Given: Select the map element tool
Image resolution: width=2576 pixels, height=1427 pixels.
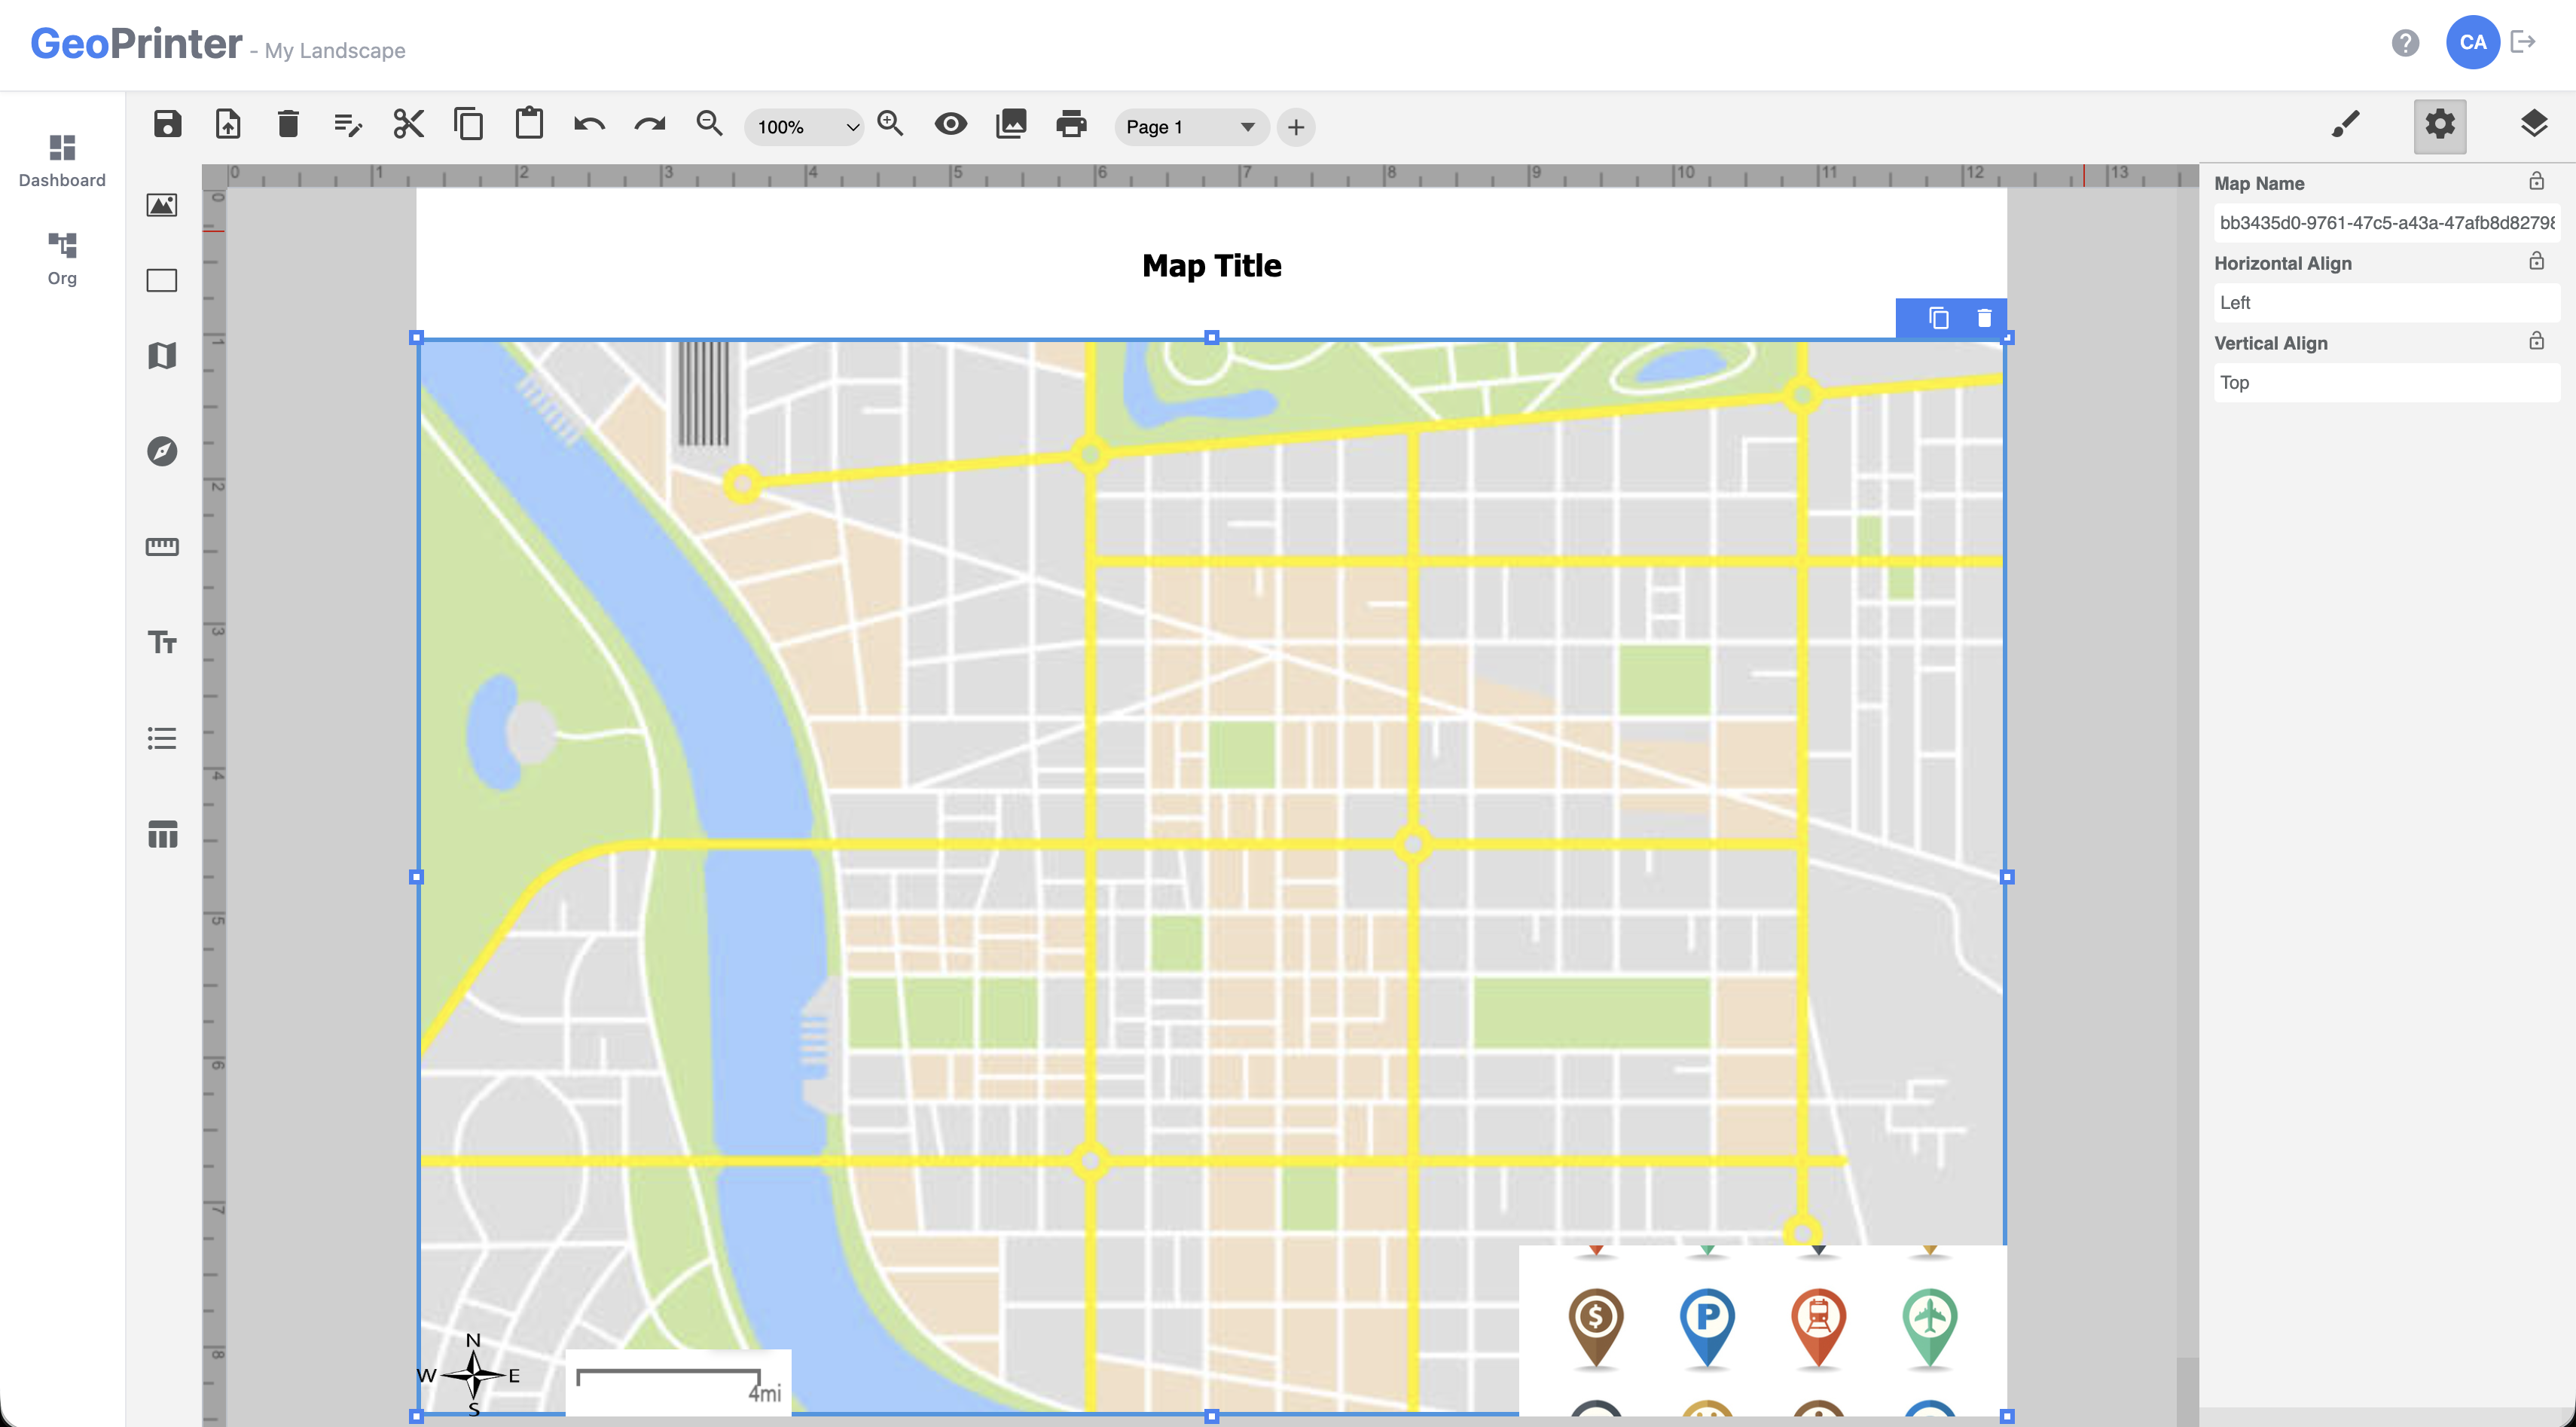Looking at the screenshot, I should click(x=162, y=355).
